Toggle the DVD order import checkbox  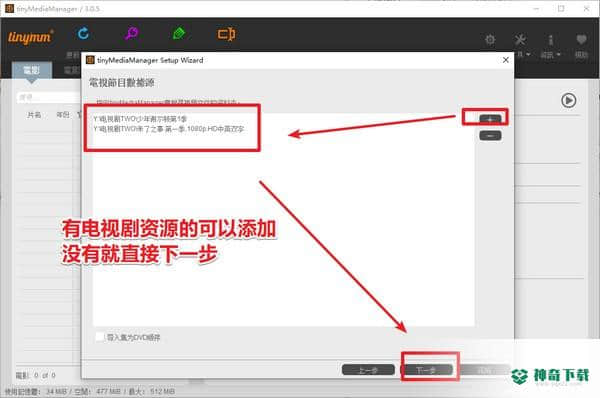(x=100, y=337)
